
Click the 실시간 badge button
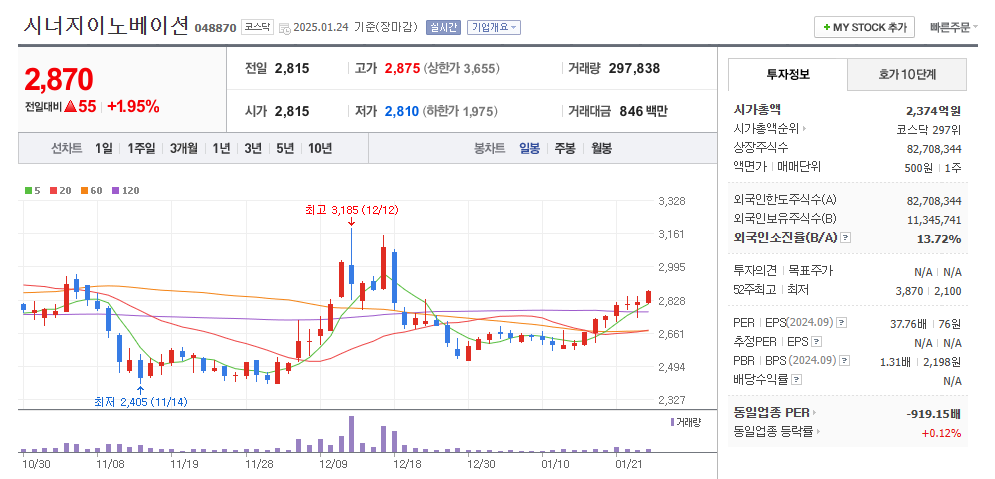click(x=443, y=27)
